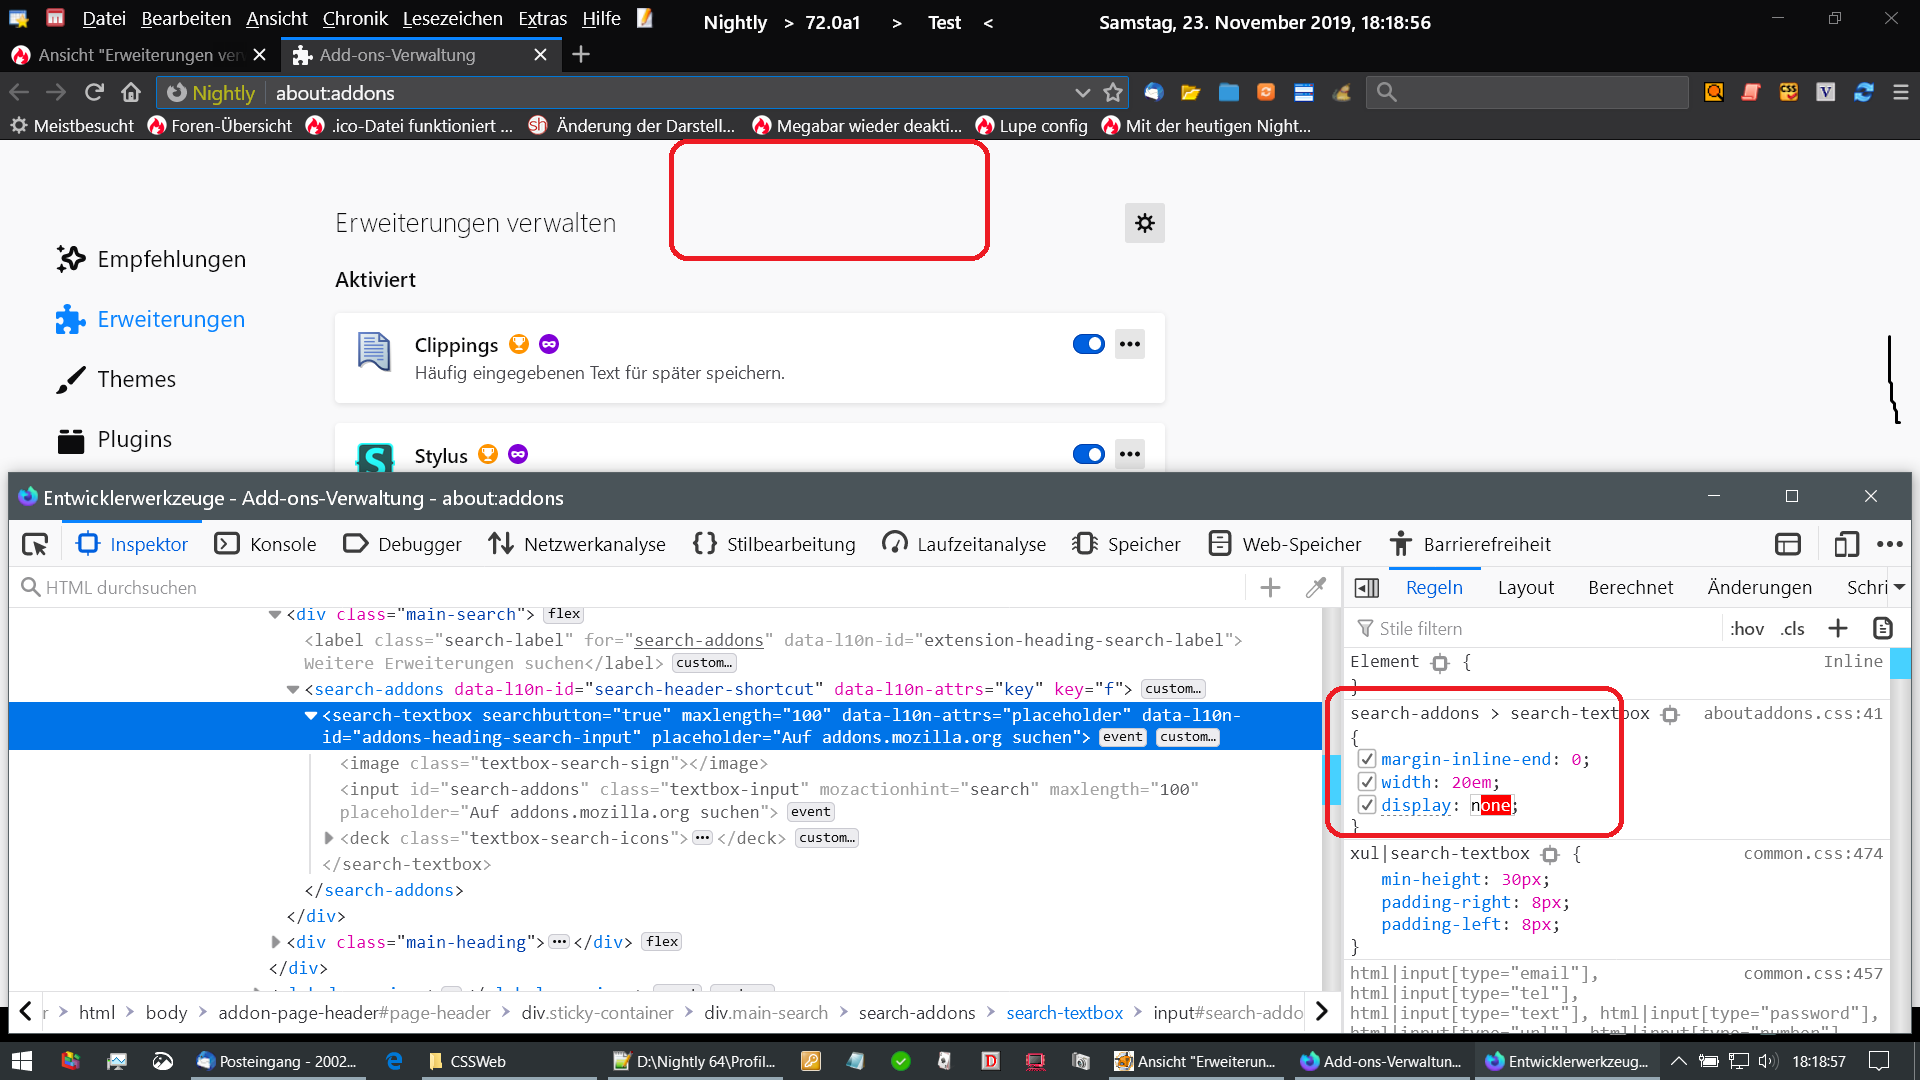Viewport: 1920px width, 1080px height.
Task: Uncheck the width: 20em declaration
Action: click(1367, 782)
